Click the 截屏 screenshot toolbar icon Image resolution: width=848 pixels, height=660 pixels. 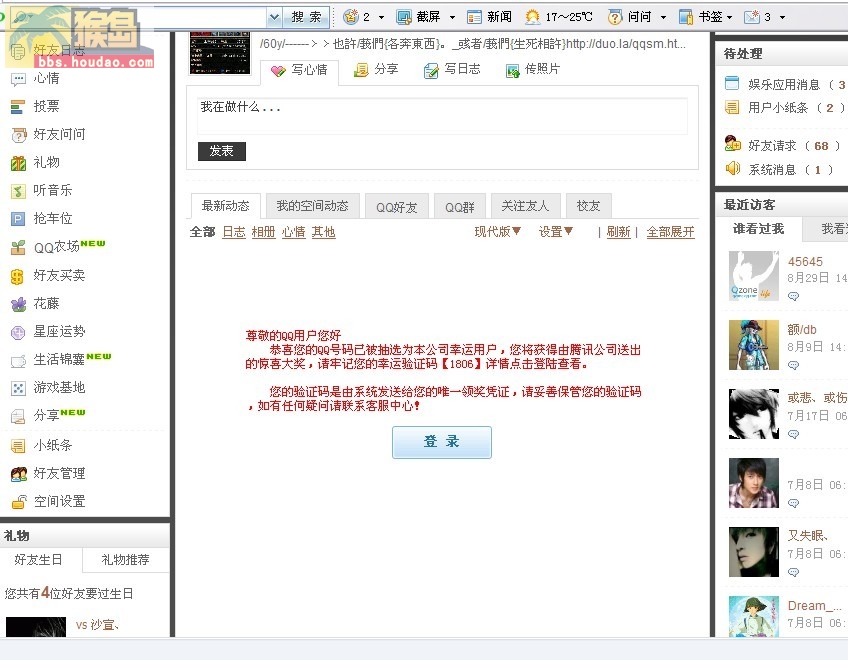click(403, 17)
